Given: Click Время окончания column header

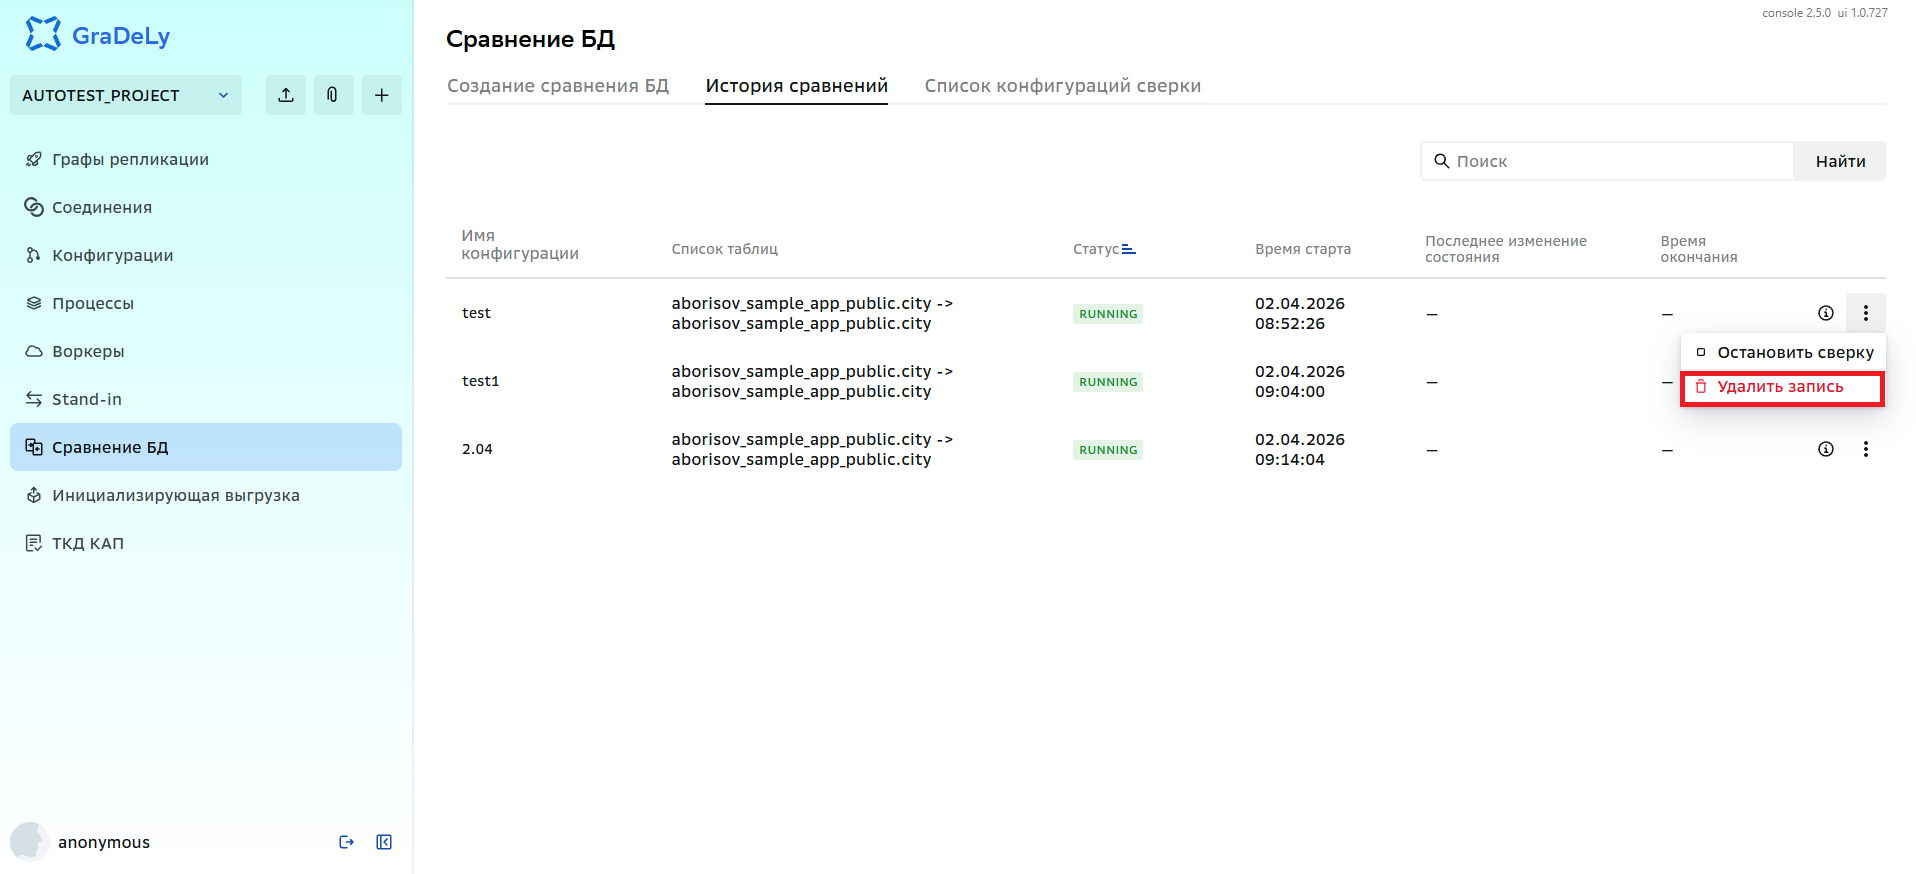Looking at the screenshot, I should (x=1699, y=249).
